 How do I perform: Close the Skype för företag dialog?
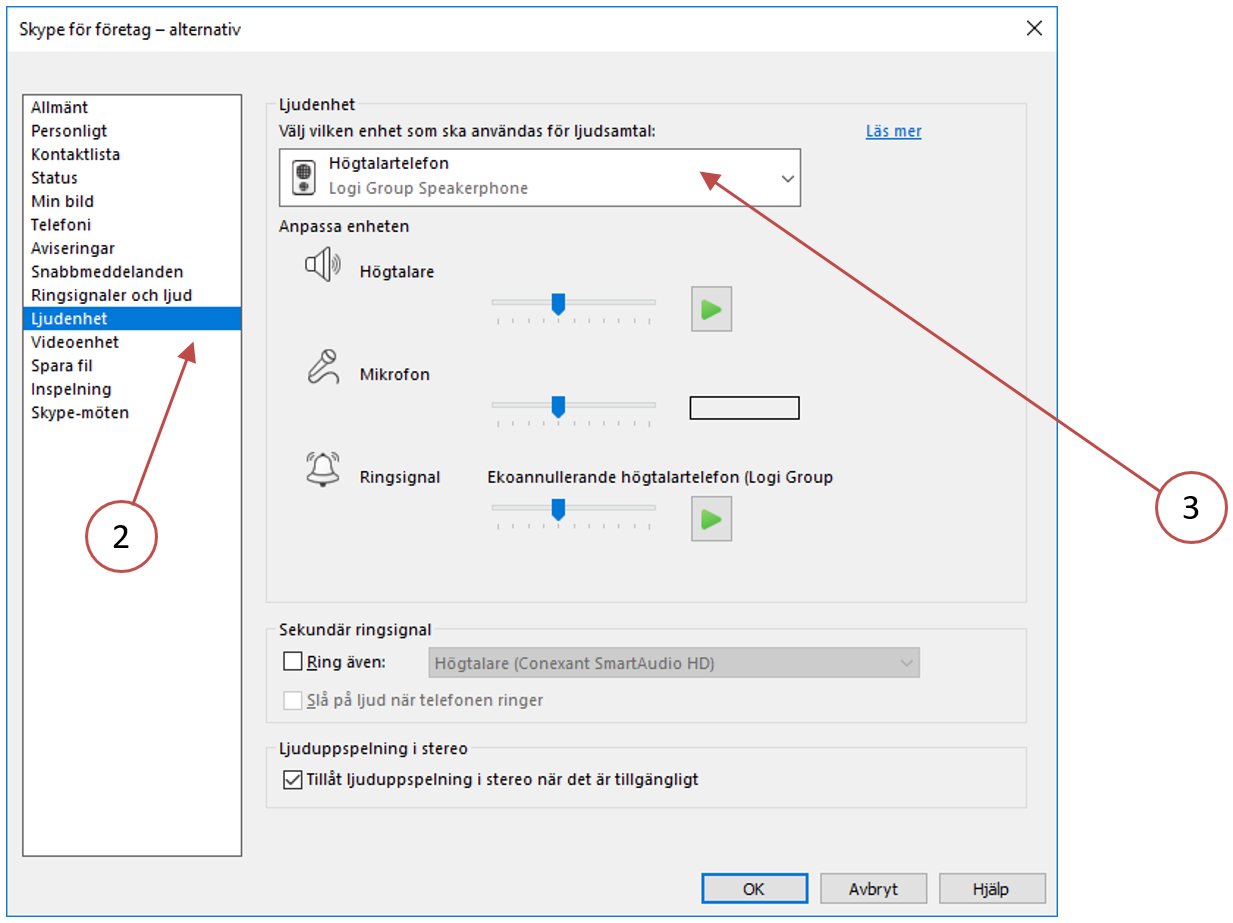(x=1034, y=28)
